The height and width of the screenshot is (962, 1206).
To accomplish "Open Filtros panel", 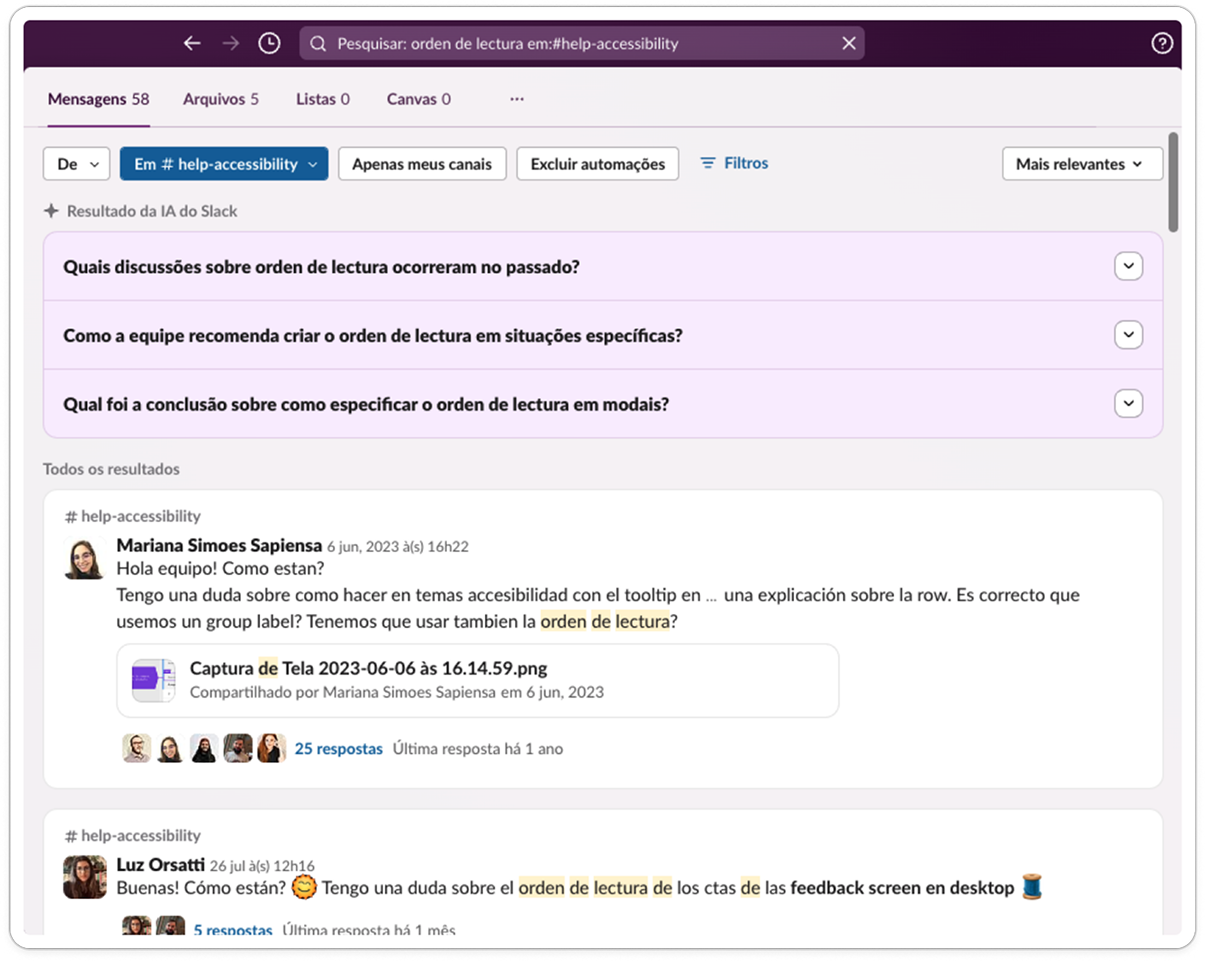I will pos(734,163).
